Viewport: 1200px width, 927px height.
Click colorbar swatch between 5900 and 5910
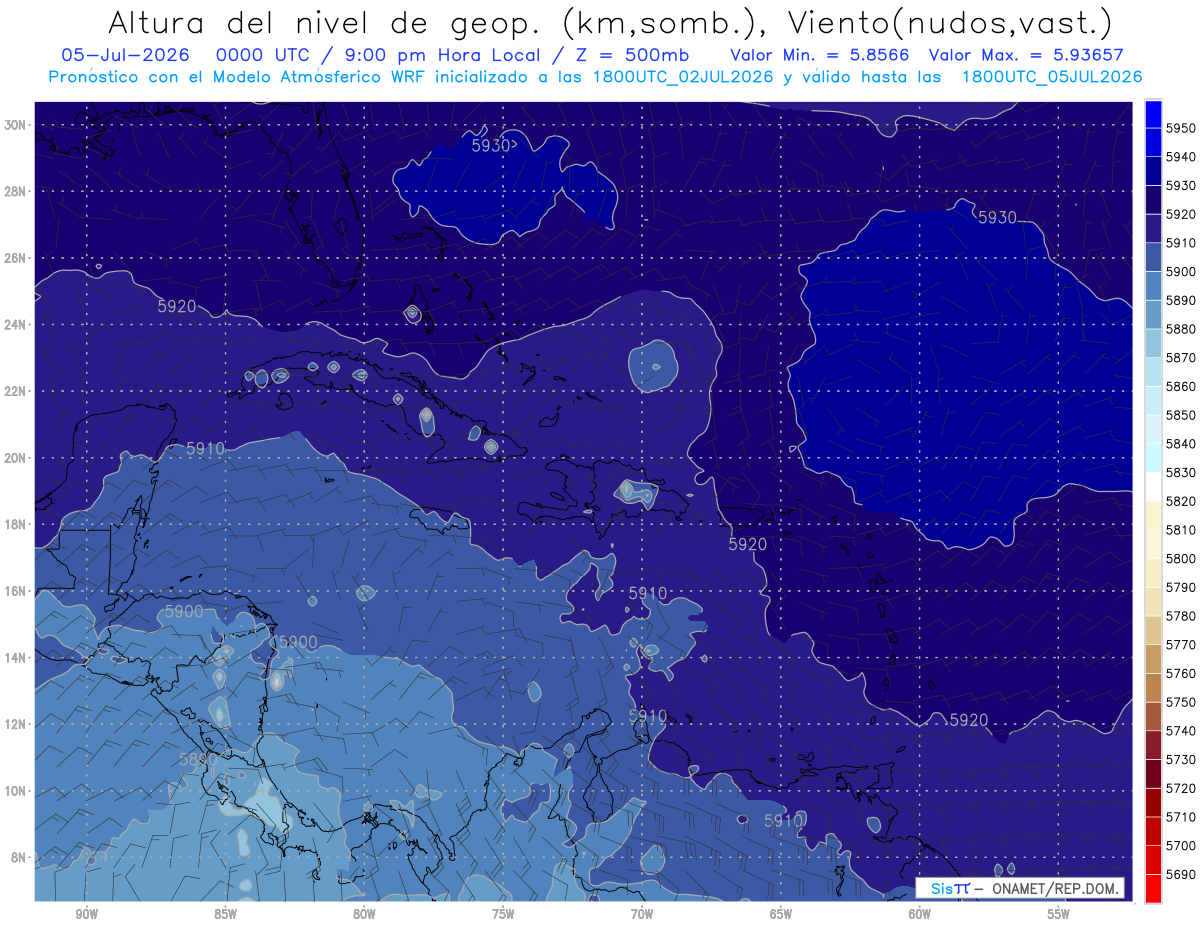point(1153,257)
